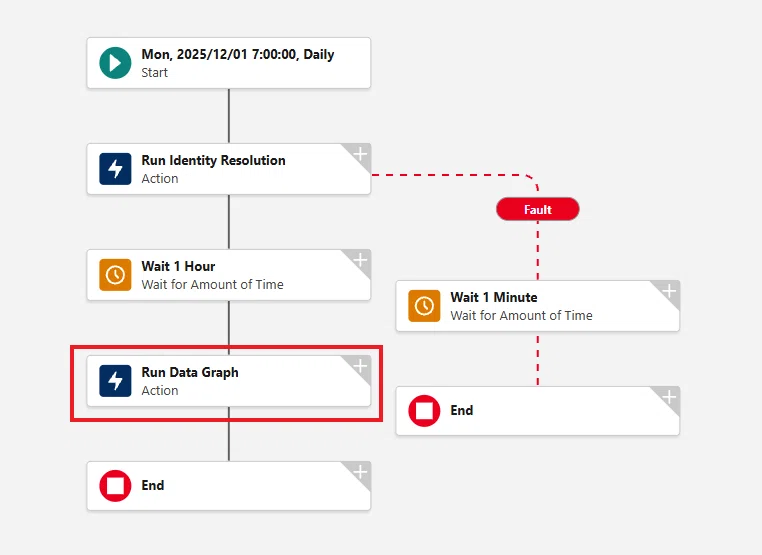Screen dimensions: 762x555
Task: Click the Wait 1 Hour clock icon
Action: click(115, 275)
